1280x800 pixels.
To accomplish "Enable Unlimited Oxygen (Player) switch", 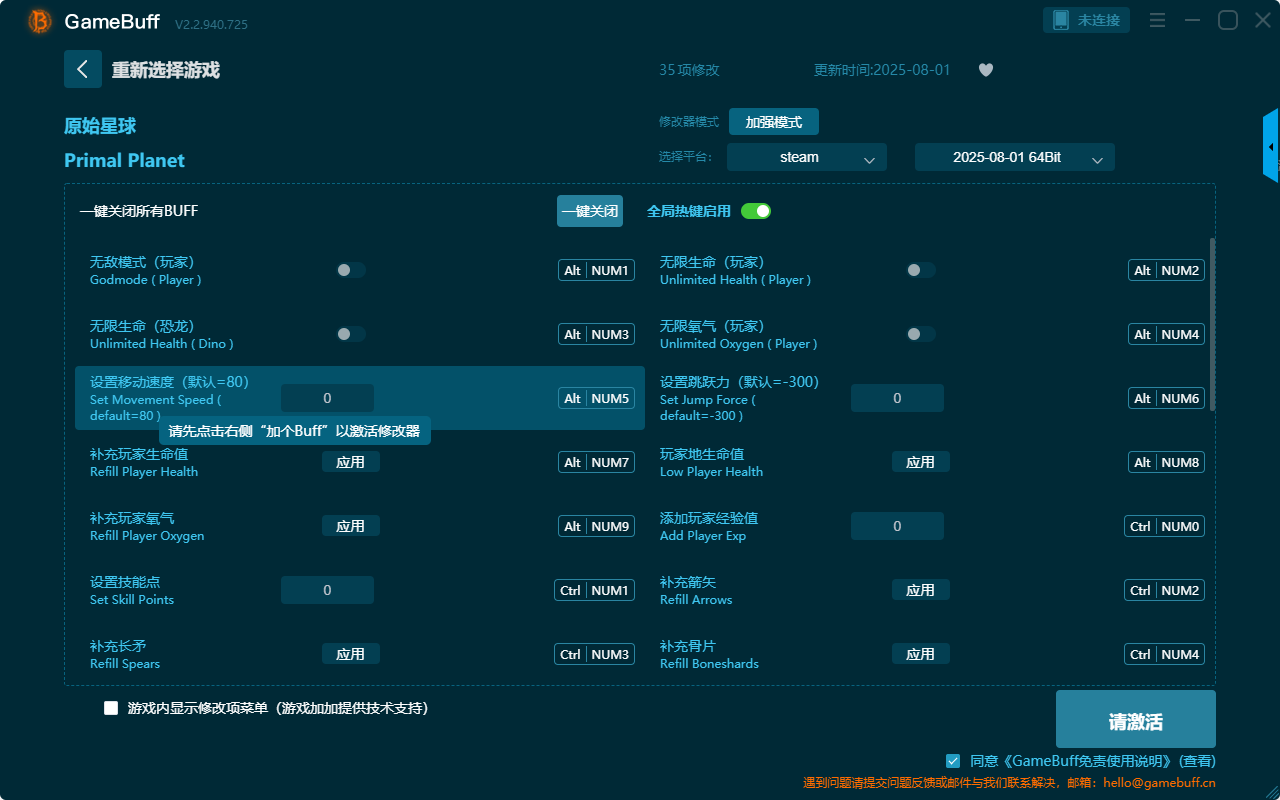I will [921, 334].
